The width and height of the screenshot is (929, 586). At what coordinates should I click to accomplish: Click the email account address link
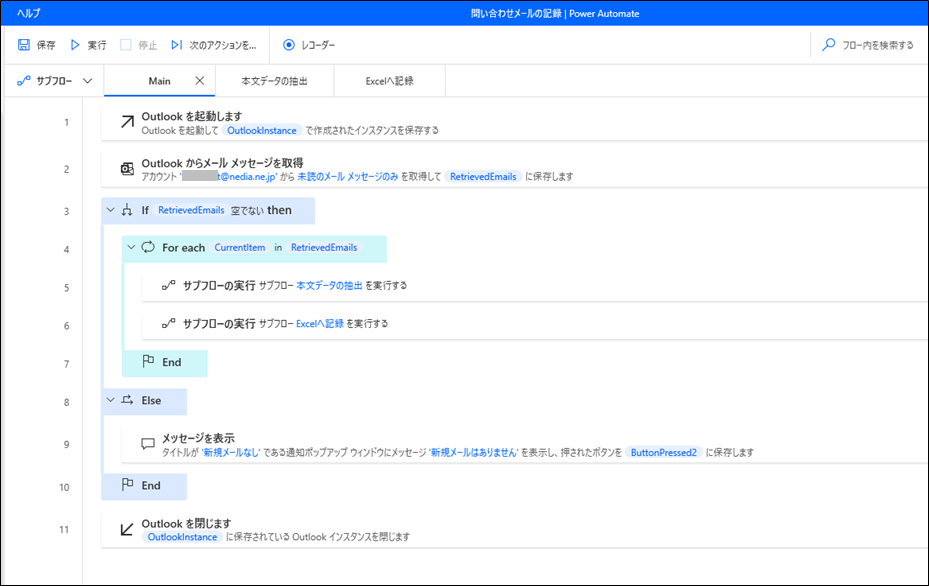point(229,177)
